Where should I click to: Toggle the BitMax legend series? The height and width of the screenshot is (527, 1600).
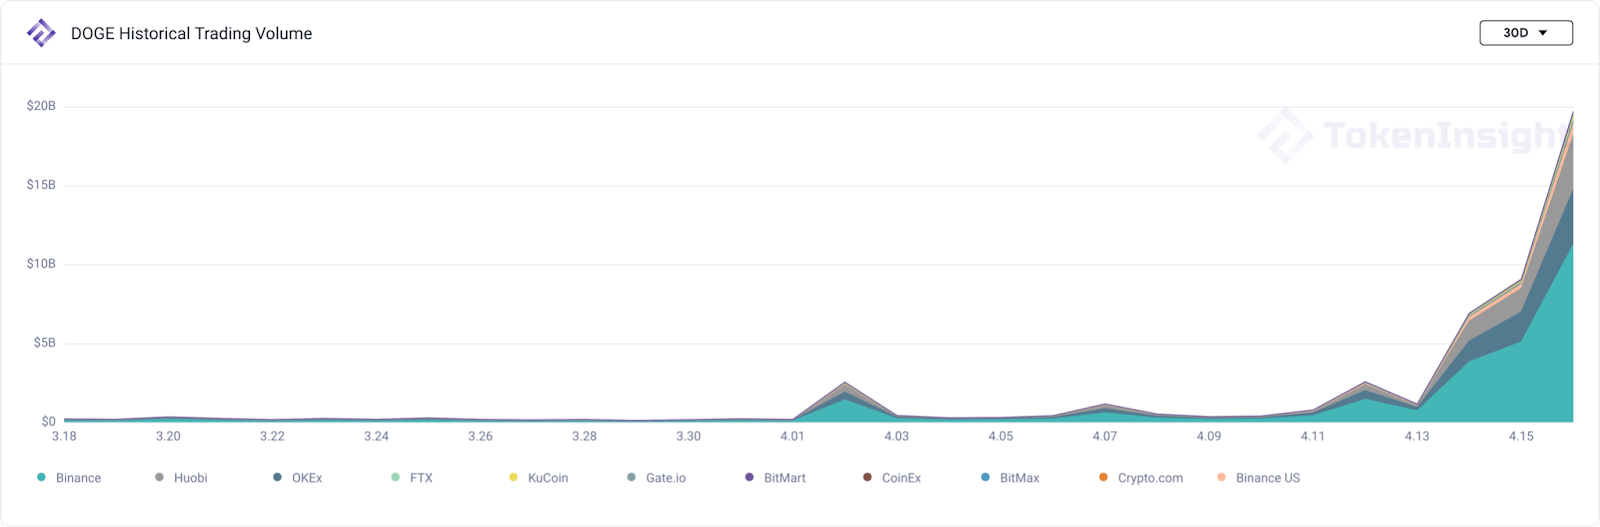tap(1010, 478)
